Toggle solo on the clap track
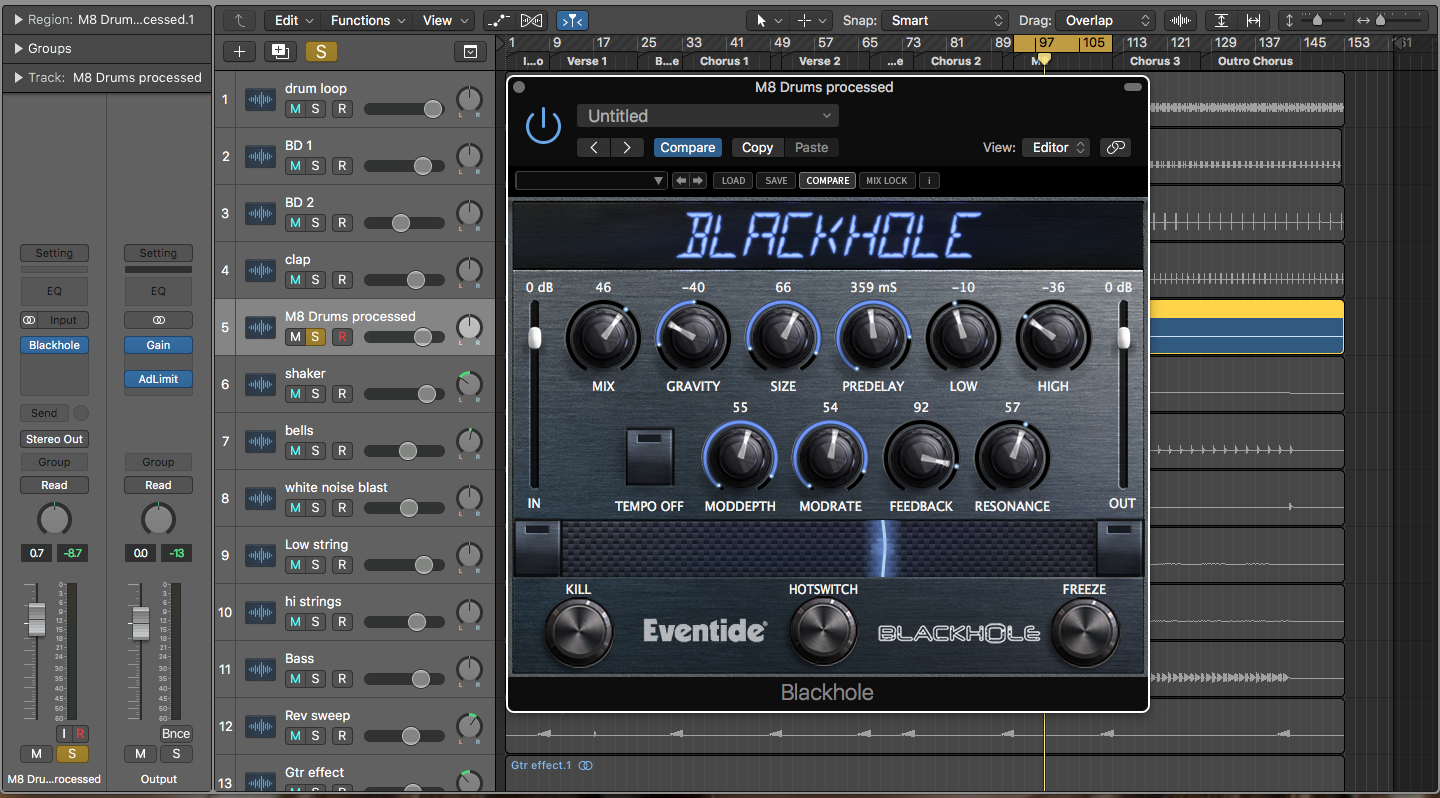 315,280
